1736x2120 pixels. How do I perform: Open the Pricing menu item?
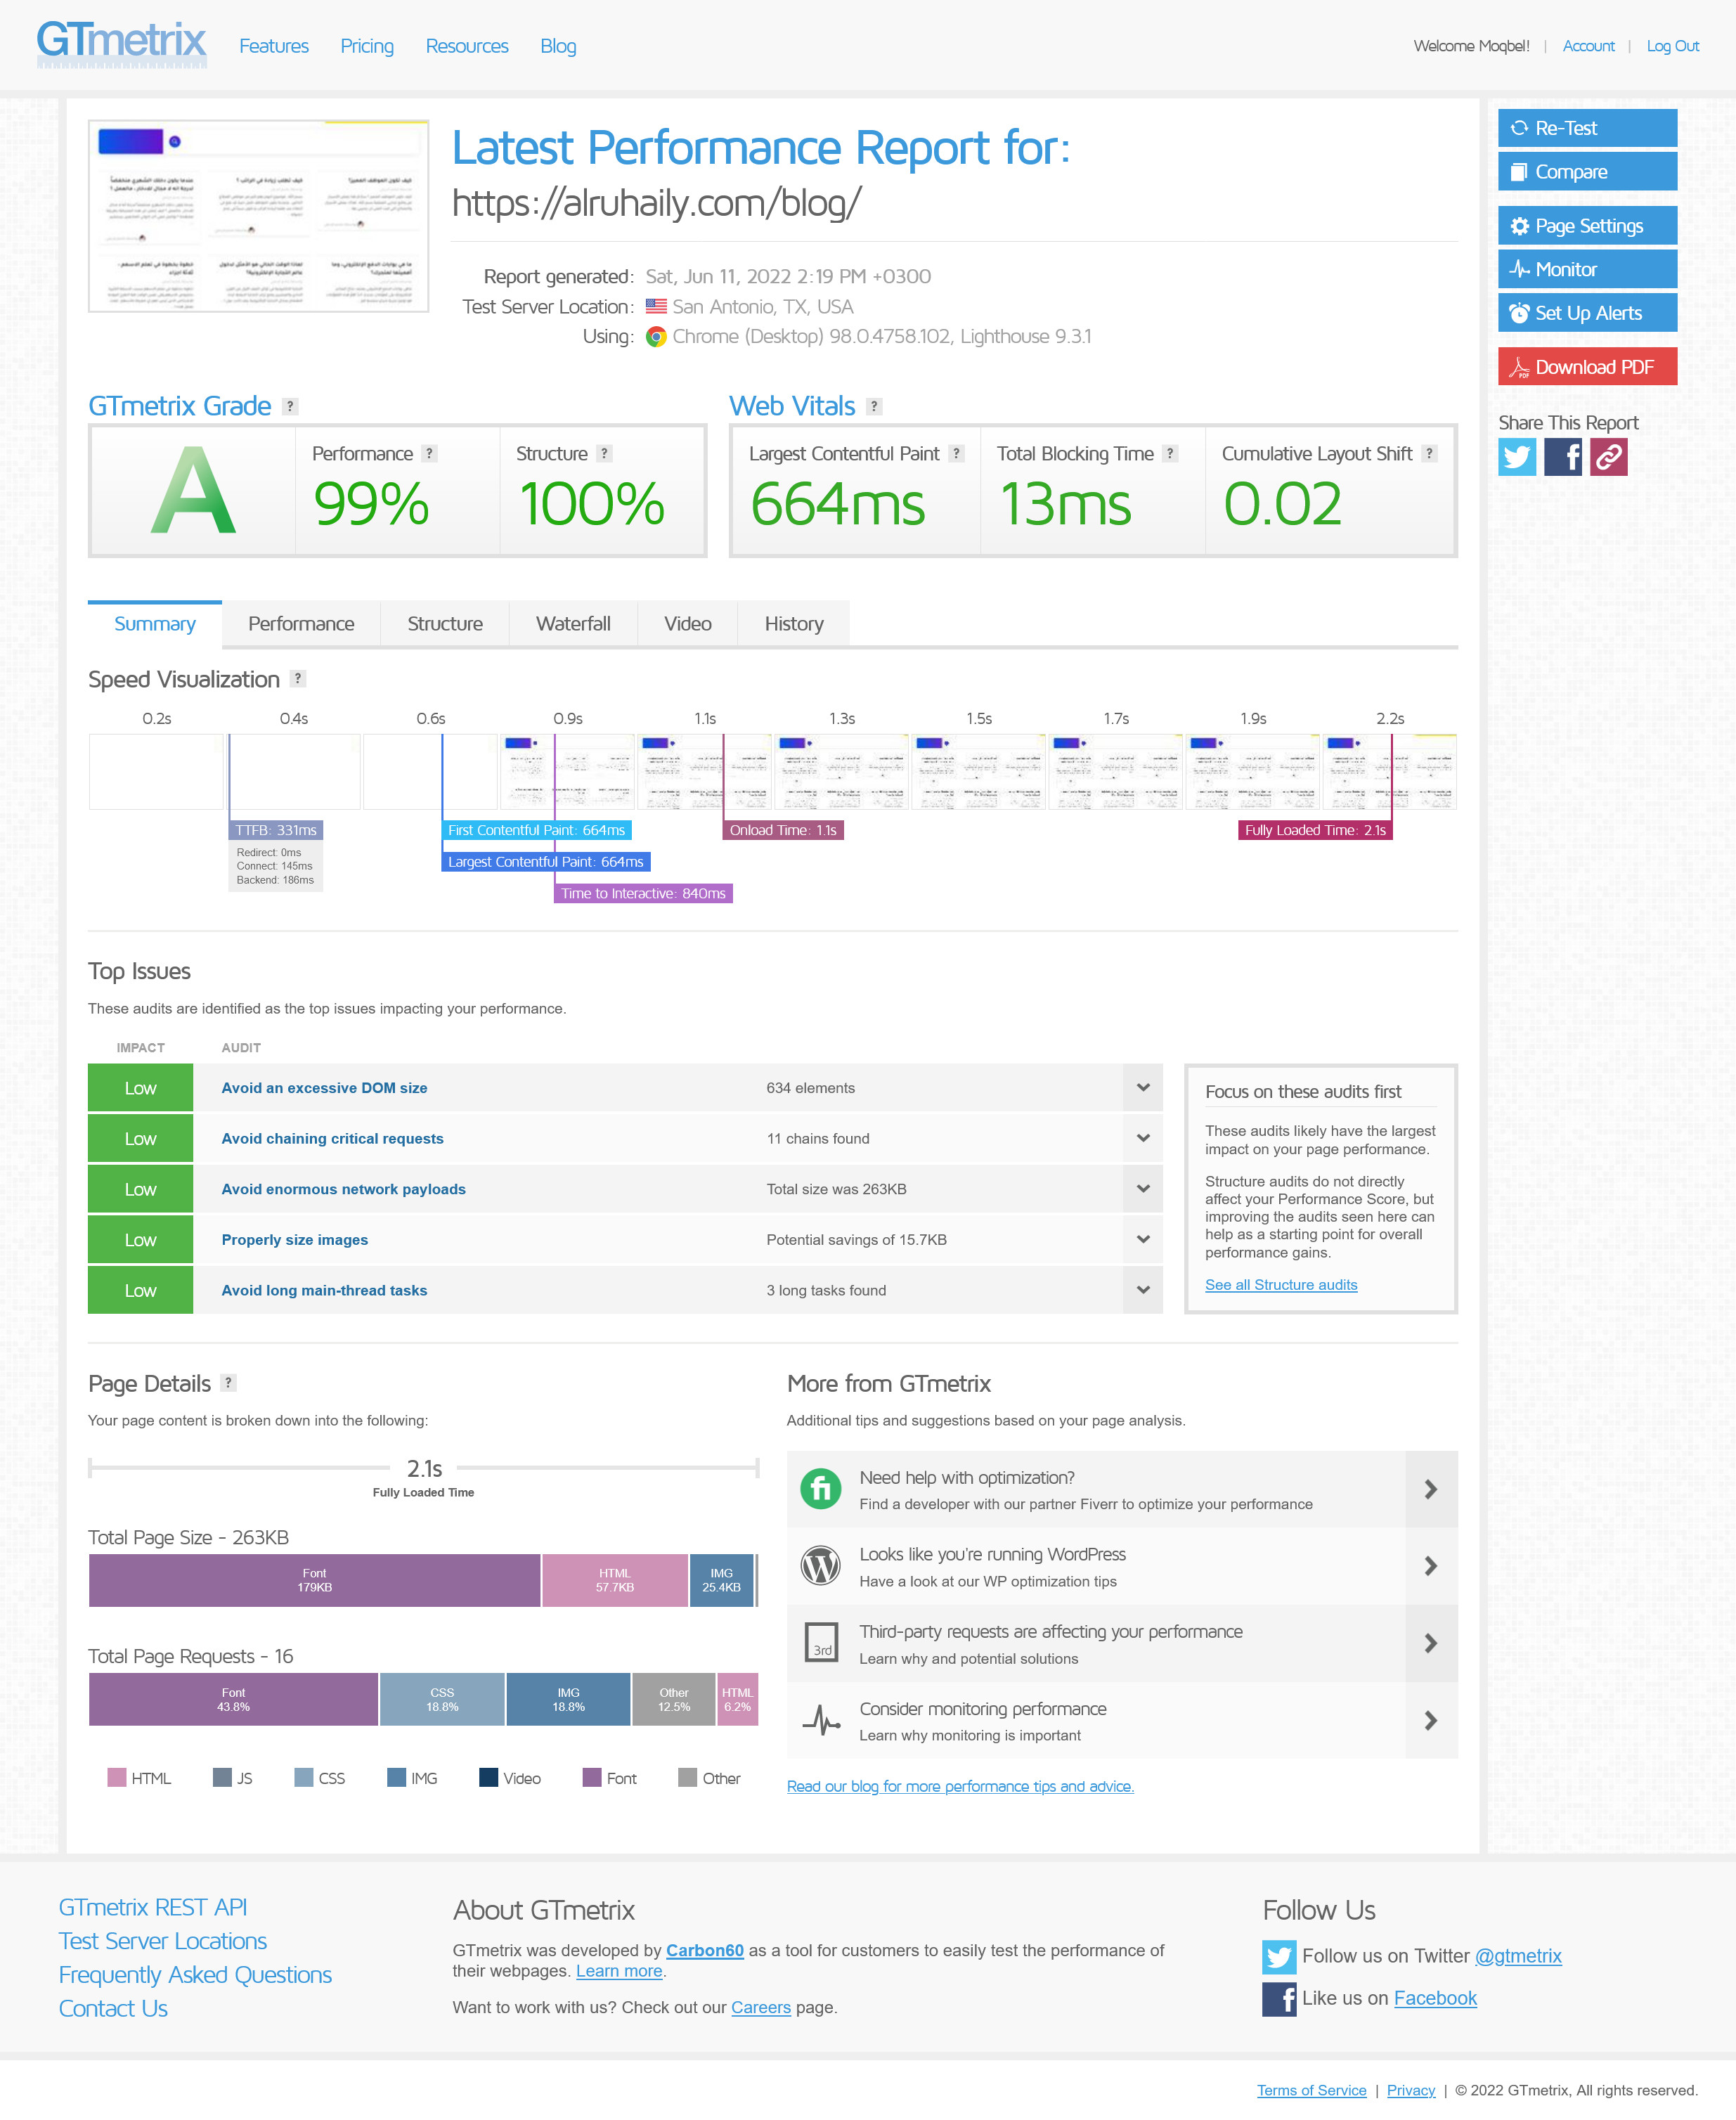[367, 46]
